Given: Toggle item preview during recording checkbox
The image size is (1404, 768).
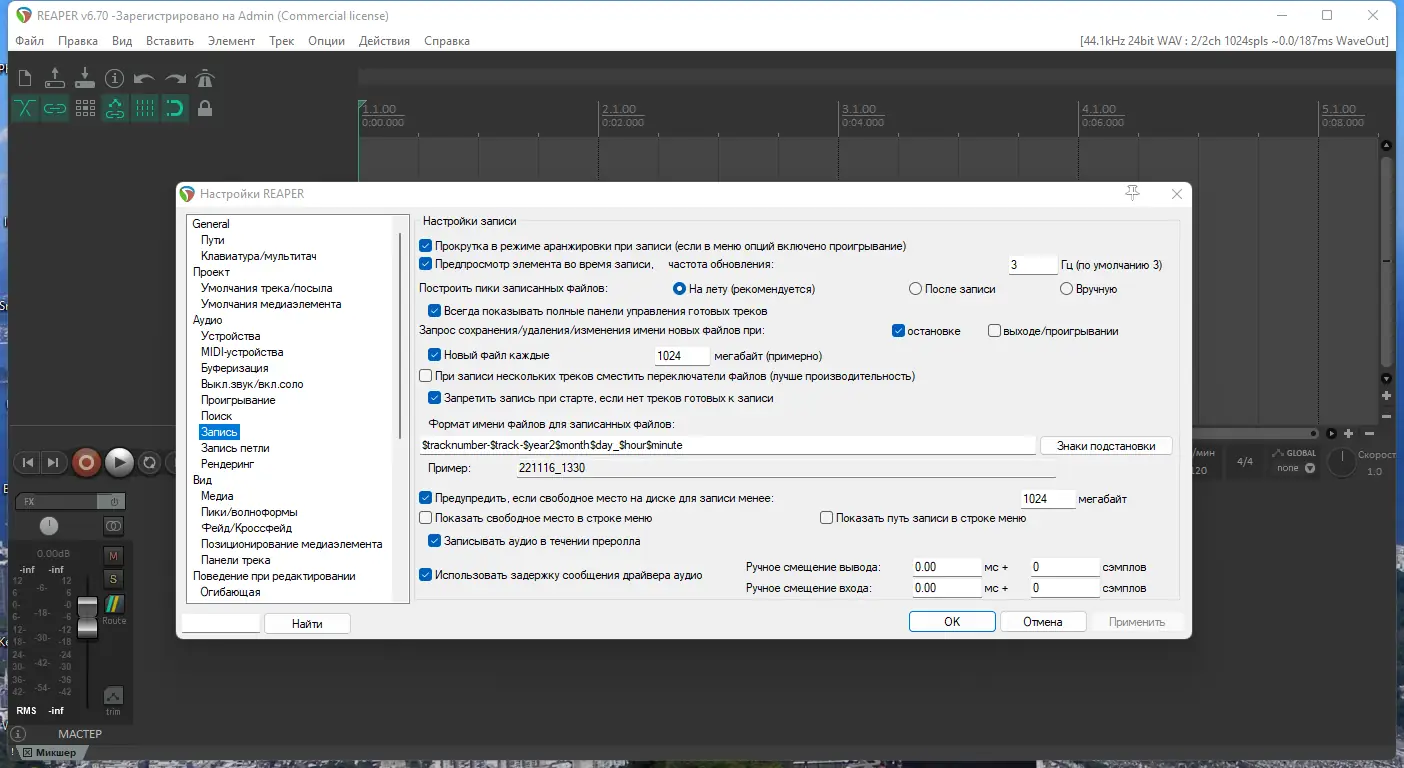Looking at the screenshot, I should coord(426,264).
